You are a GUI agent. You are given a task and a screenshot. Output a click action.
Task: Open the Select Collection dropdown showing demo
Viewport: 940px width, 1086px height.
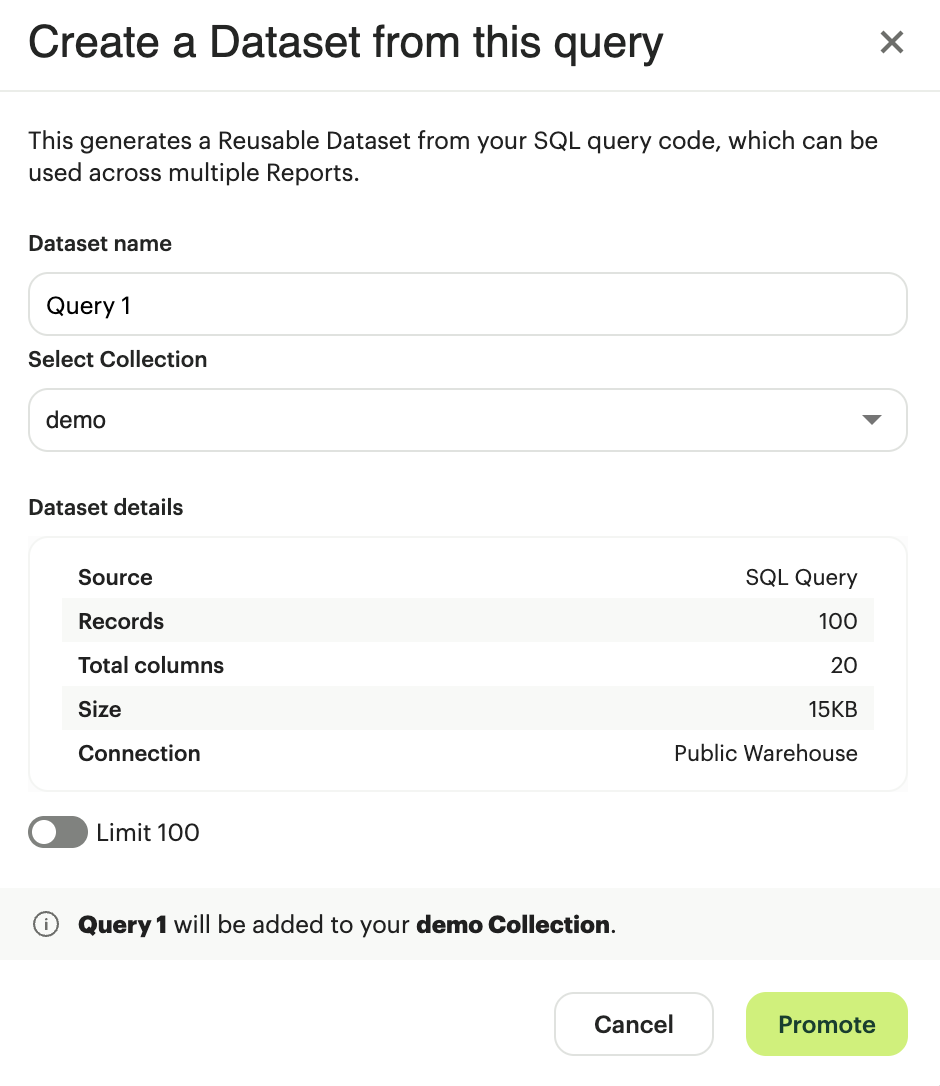467,420
